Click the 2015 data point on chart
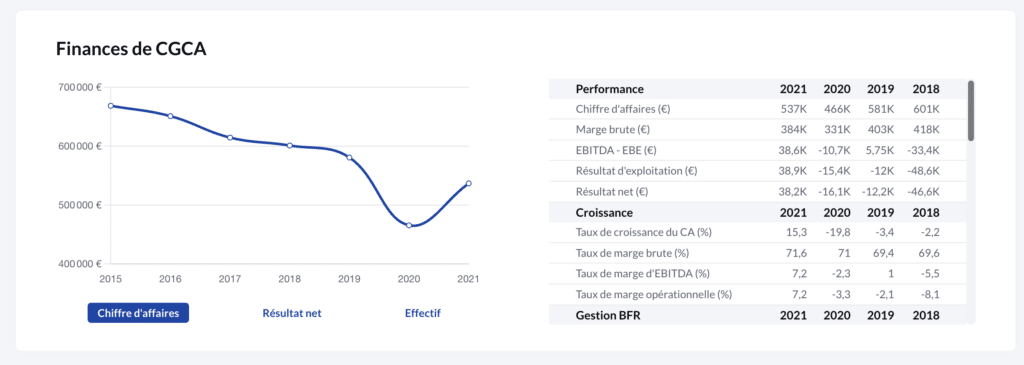1024x365 pixels. [x=111, y=106]
